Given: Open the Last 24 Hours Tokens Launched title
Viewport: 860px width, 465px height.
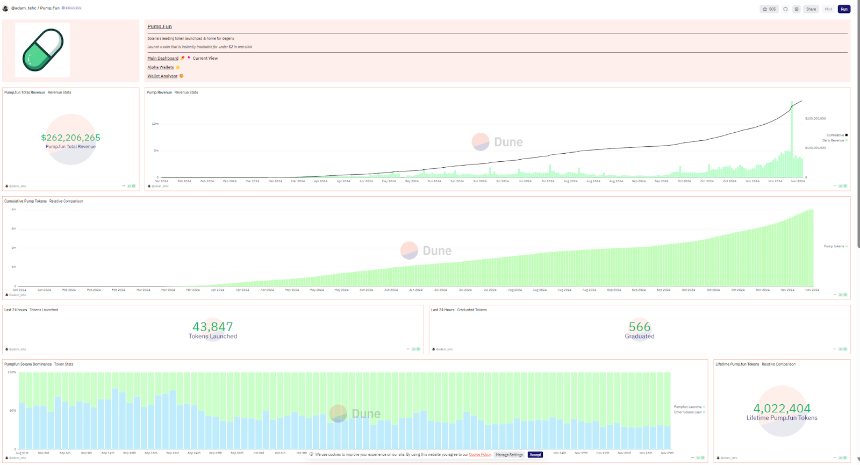Looking at the screenshot, I should click(31, 310).
